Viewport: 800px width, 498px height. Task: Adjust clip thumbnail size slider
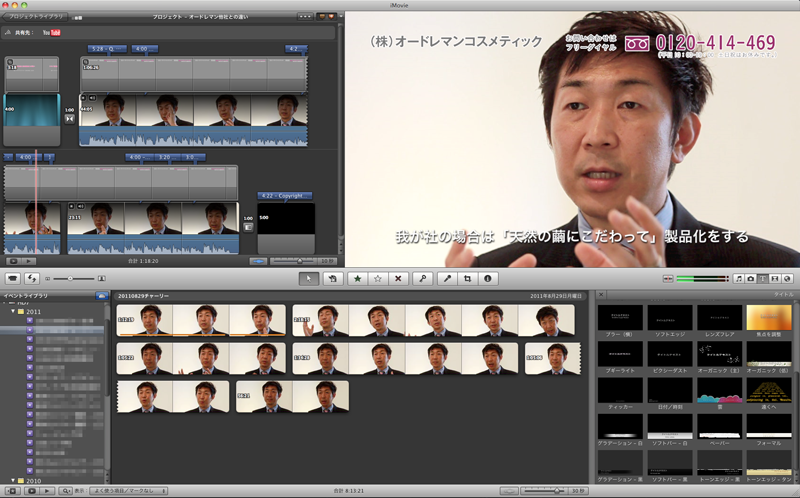pos(74,279)
